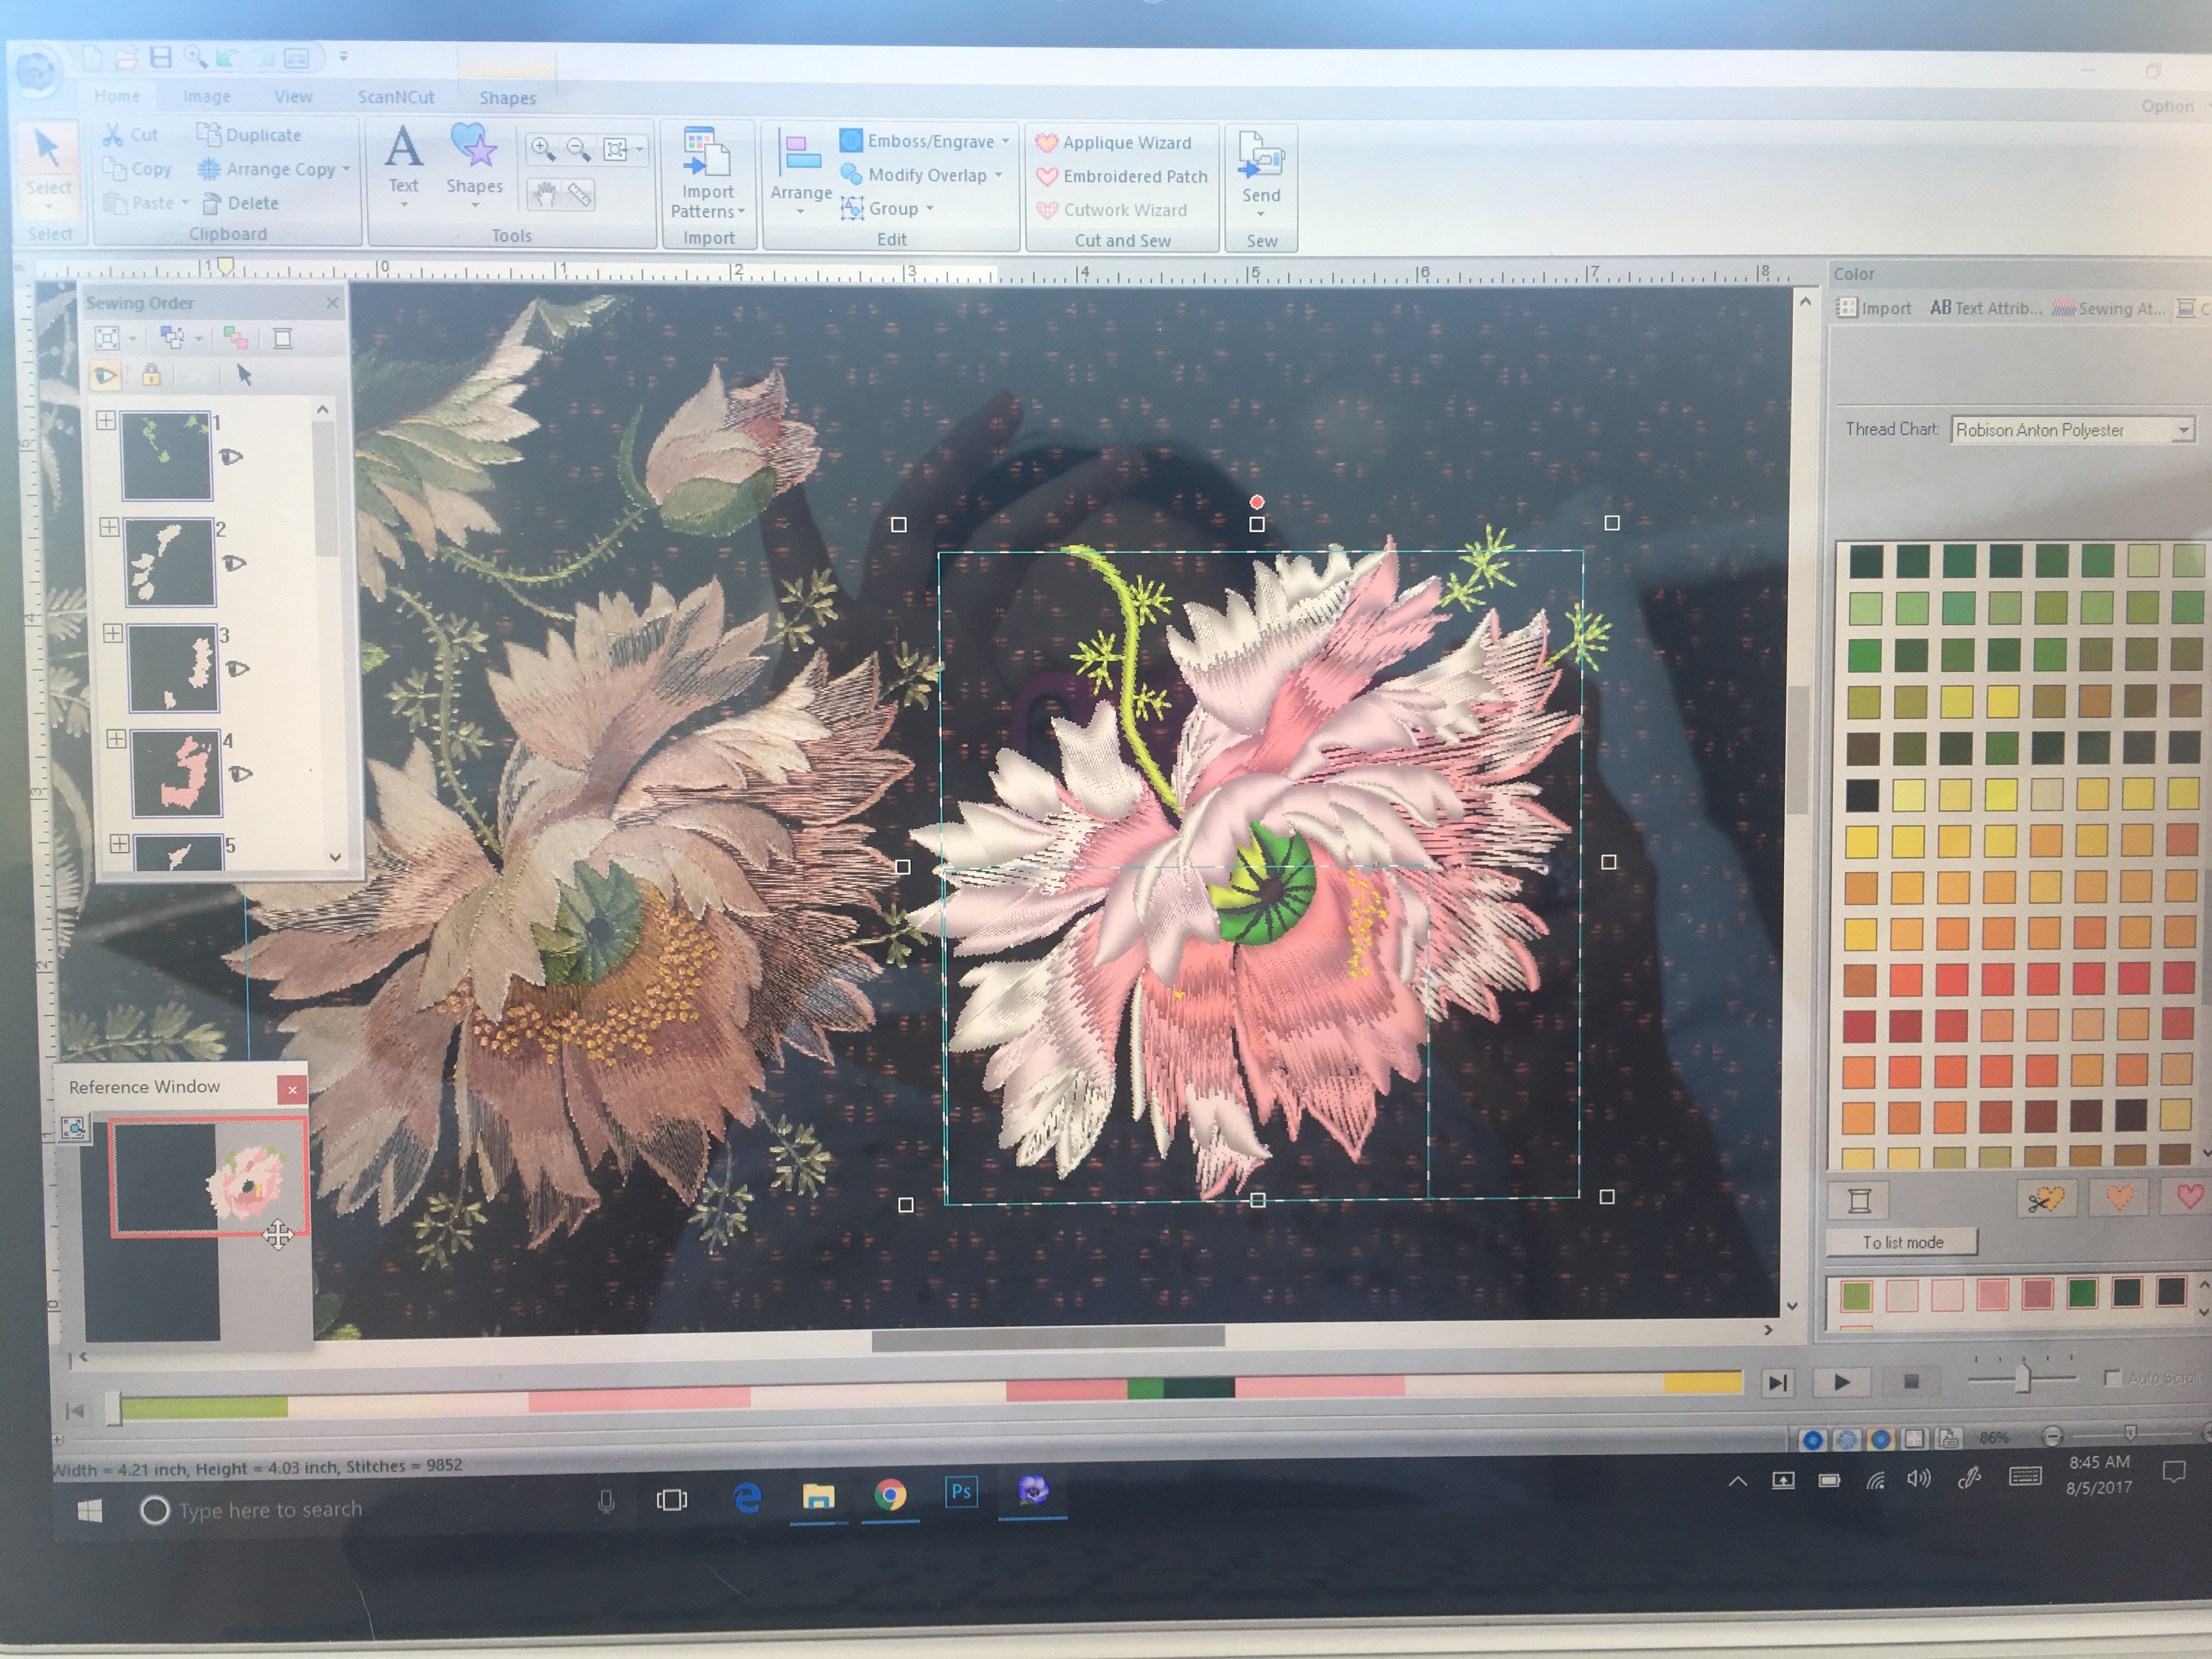The width and height of the screenshot is (2212, 1659).
Task: Toggle visibility of sewing order part 3
Action: click(x=237, y=669)
